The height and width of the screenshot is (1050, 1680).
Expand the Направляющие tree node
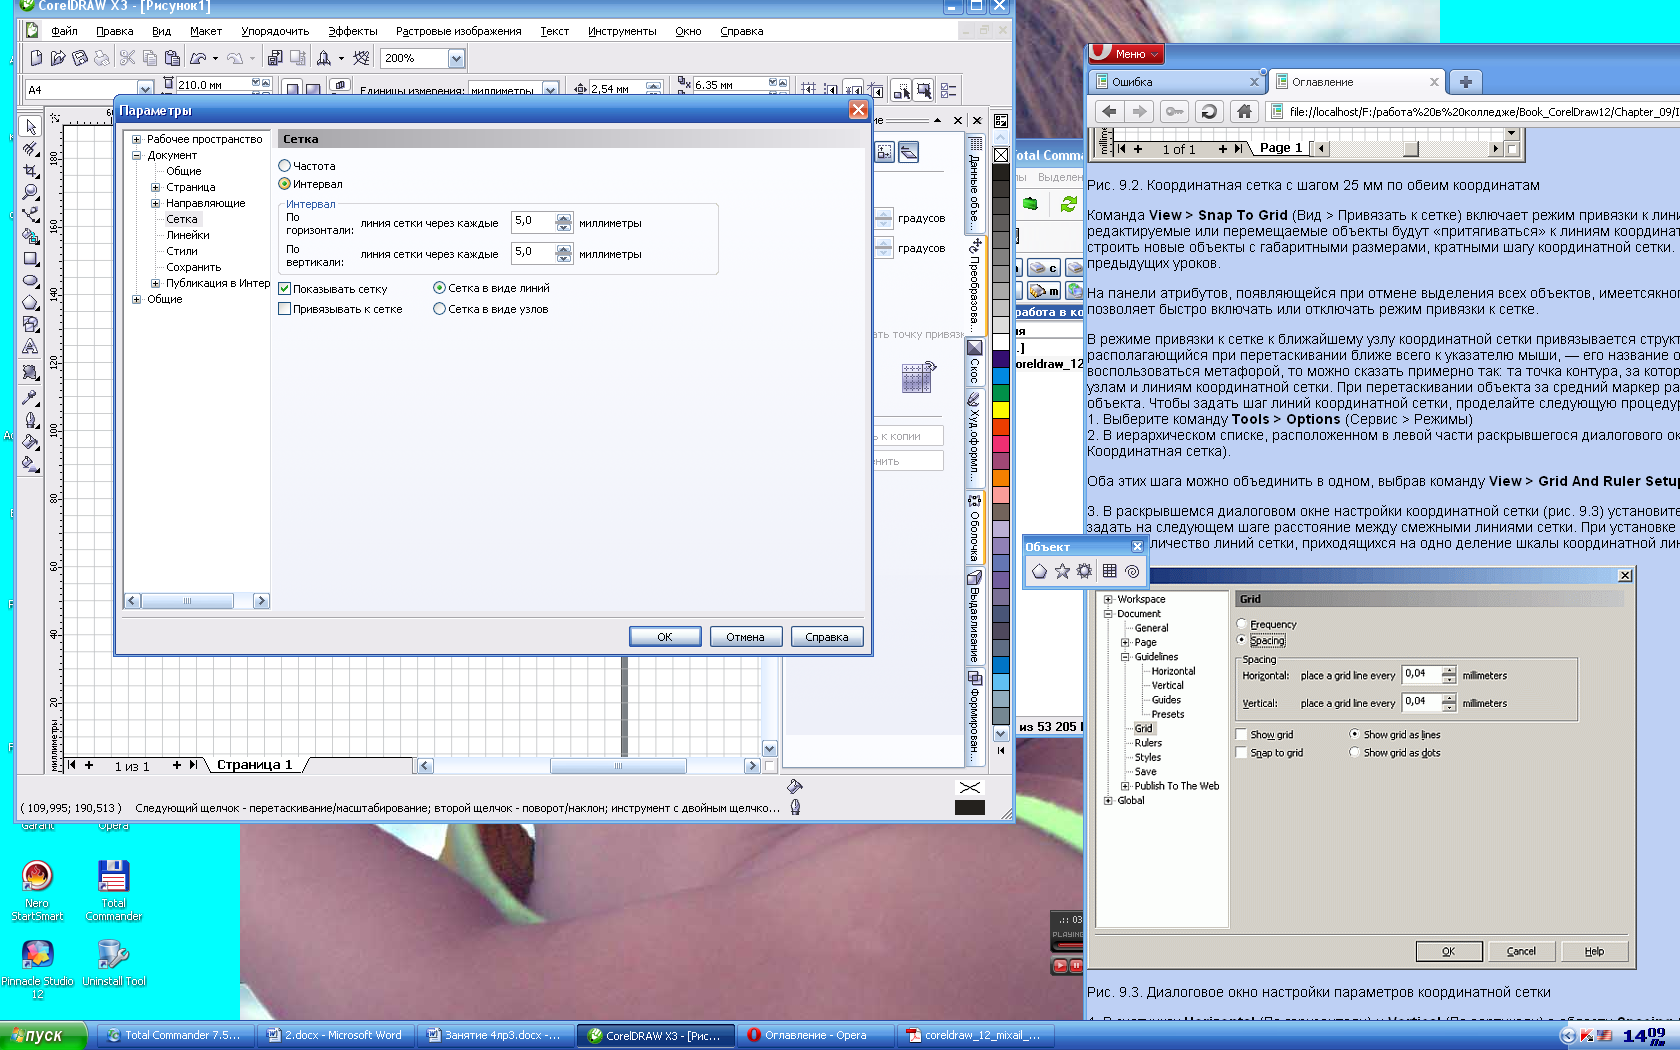tap(155, 203)
